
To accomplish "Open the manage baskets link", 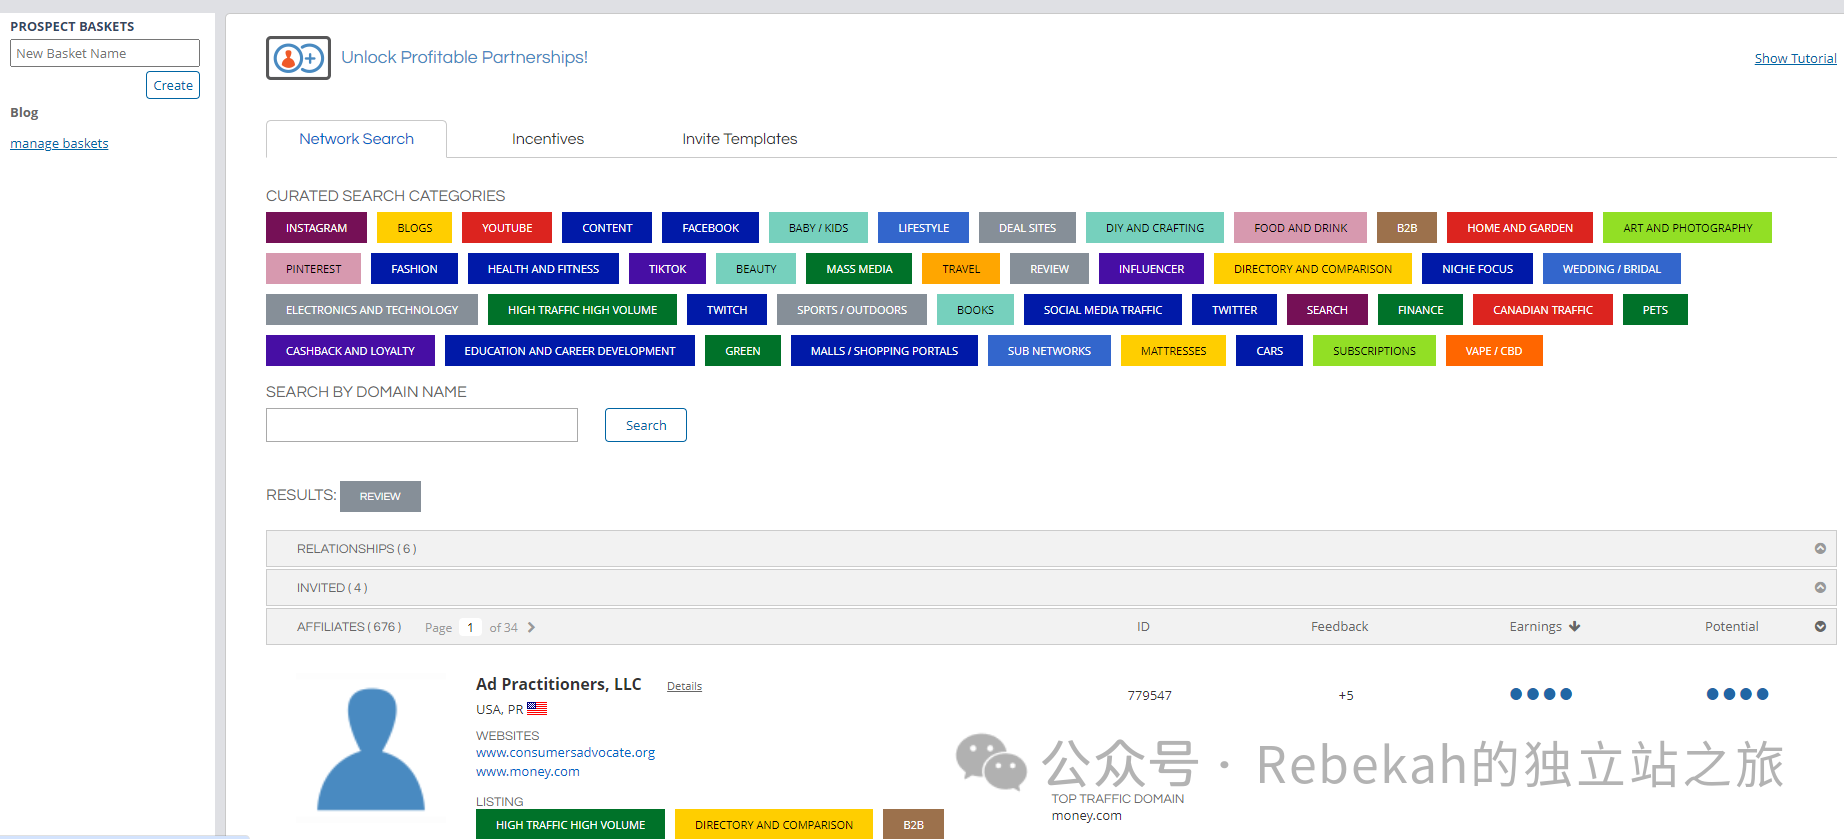I will [59, 144].
